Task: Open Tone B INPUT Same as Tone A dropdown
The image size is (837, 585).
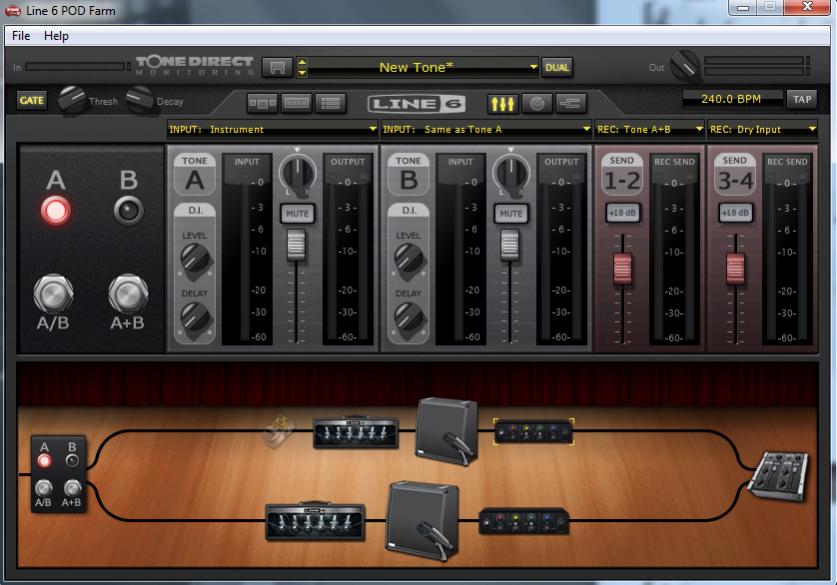Action: pos(486,129)
